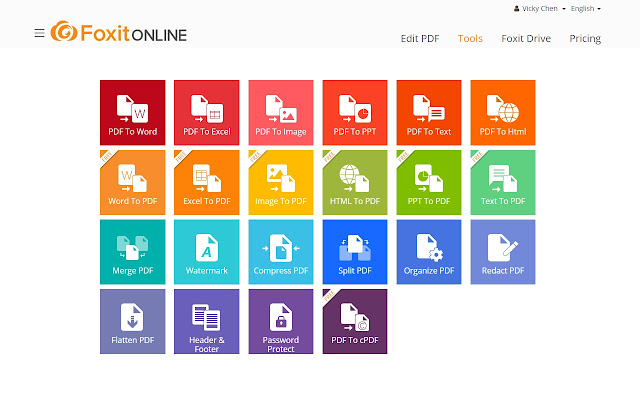
Task: Select the PDF To Excel tile
Action: click(207, 112)
